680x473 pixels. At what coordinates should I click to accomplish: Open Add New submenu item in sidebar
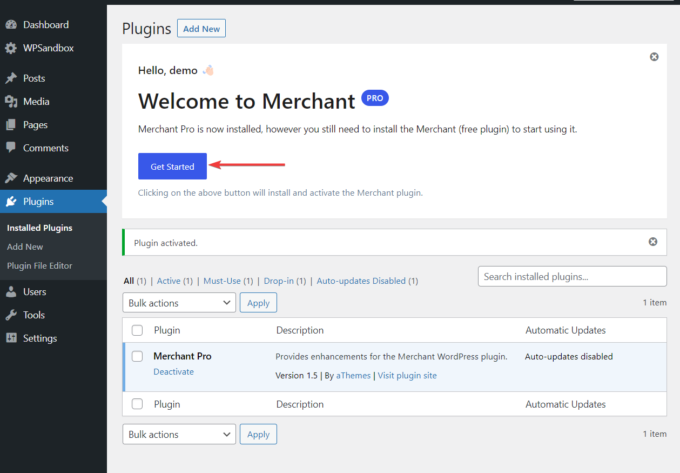pyautogui.click(x=25, y=247)
